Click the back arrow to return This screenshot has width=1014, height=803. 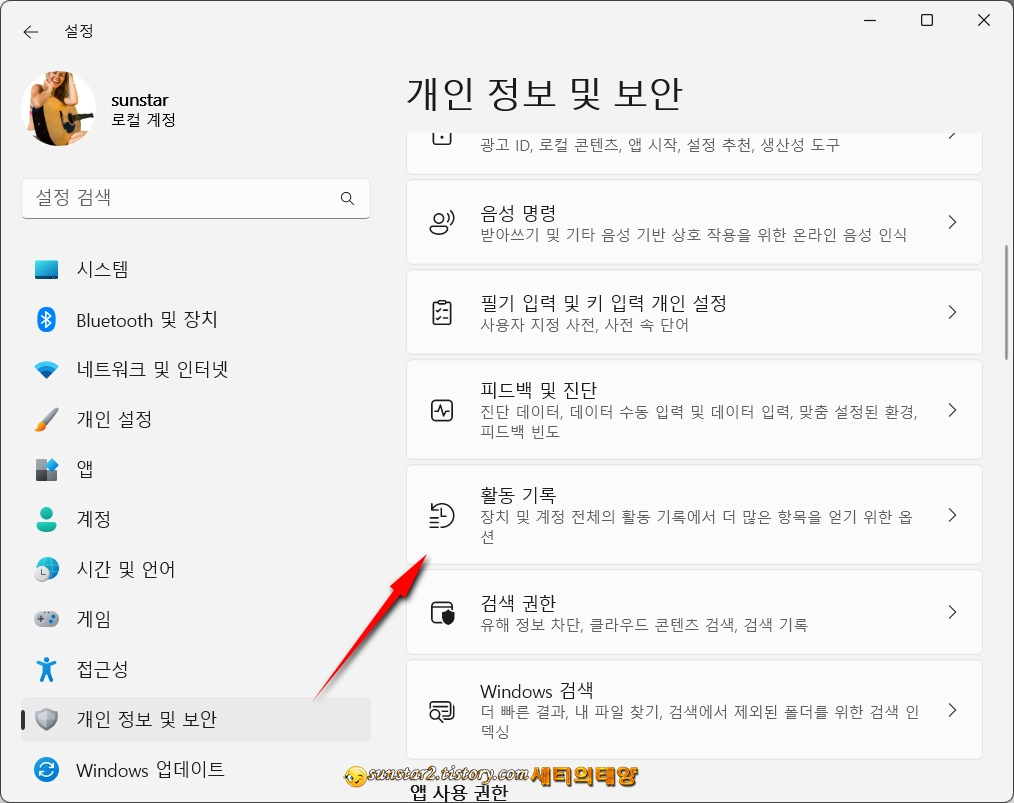coord(30,31)
